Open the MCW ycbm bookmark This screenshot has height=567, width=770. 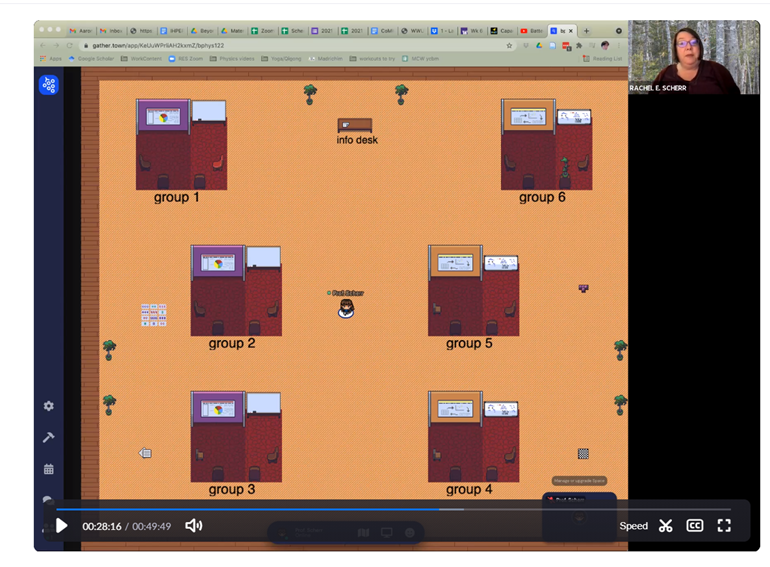tap(420, 58)
